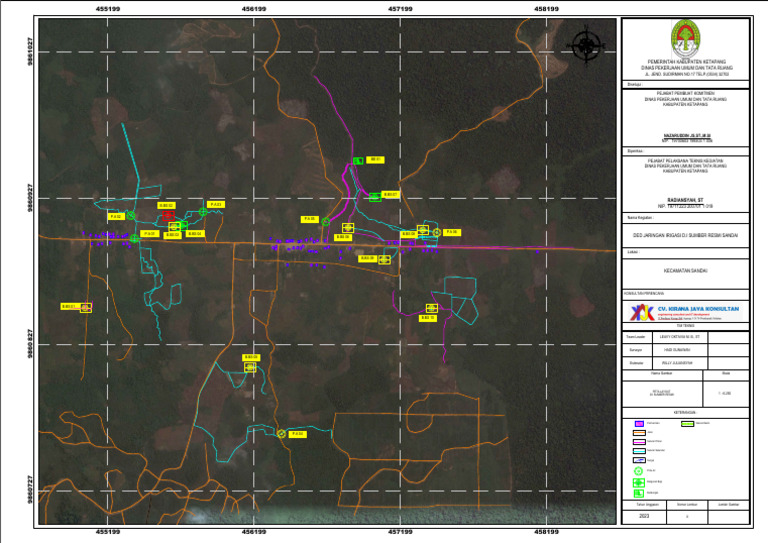768x543 pixels.
Task: Click the green legend swatch in Keterangan
Action: click(x=688, y=425)
